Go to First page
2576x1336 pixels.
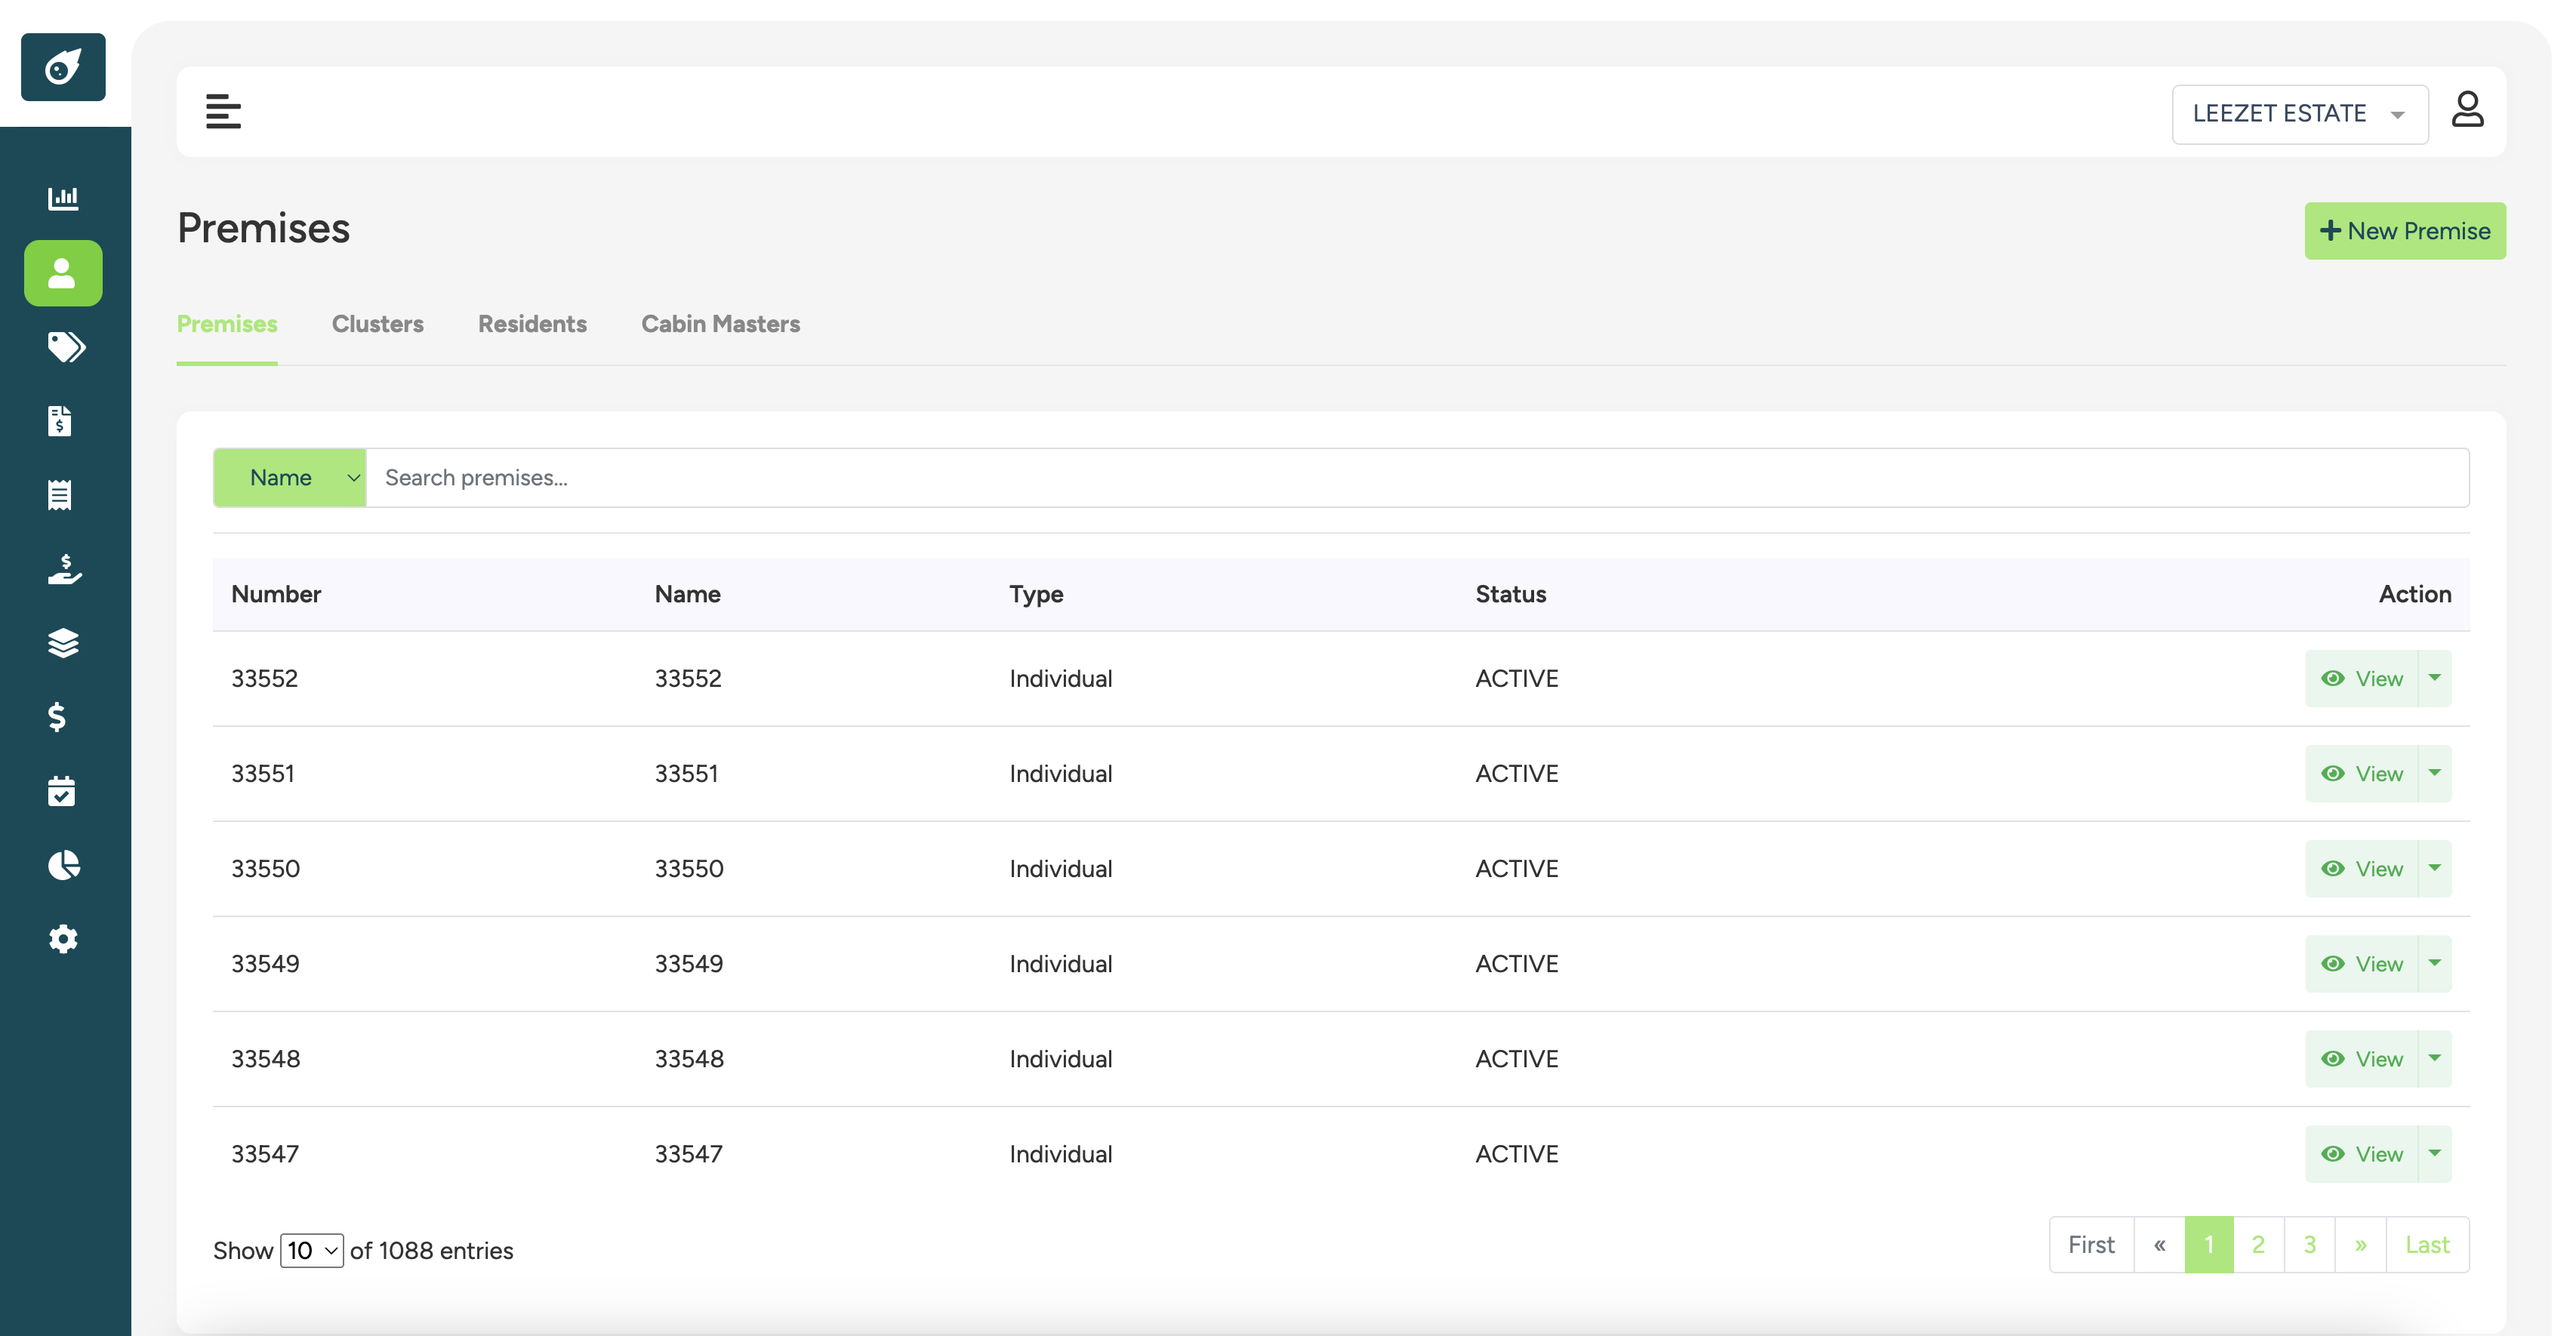click(2091, 1245)
